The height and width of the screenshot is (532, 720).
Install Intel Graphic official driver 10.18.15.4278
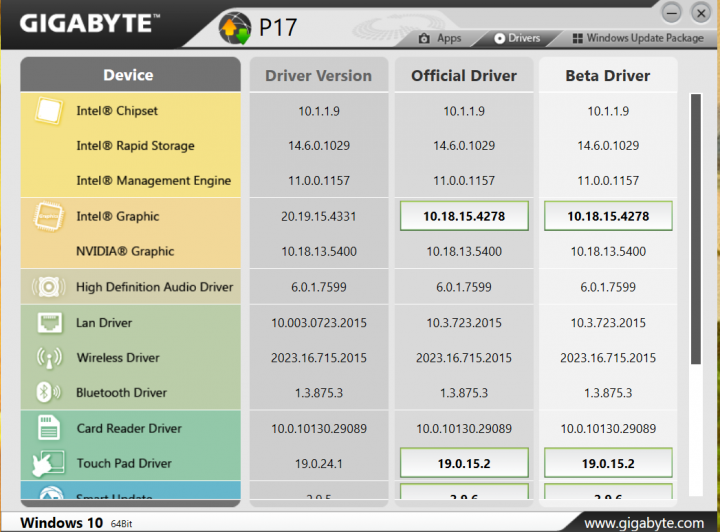pos(464,216)
